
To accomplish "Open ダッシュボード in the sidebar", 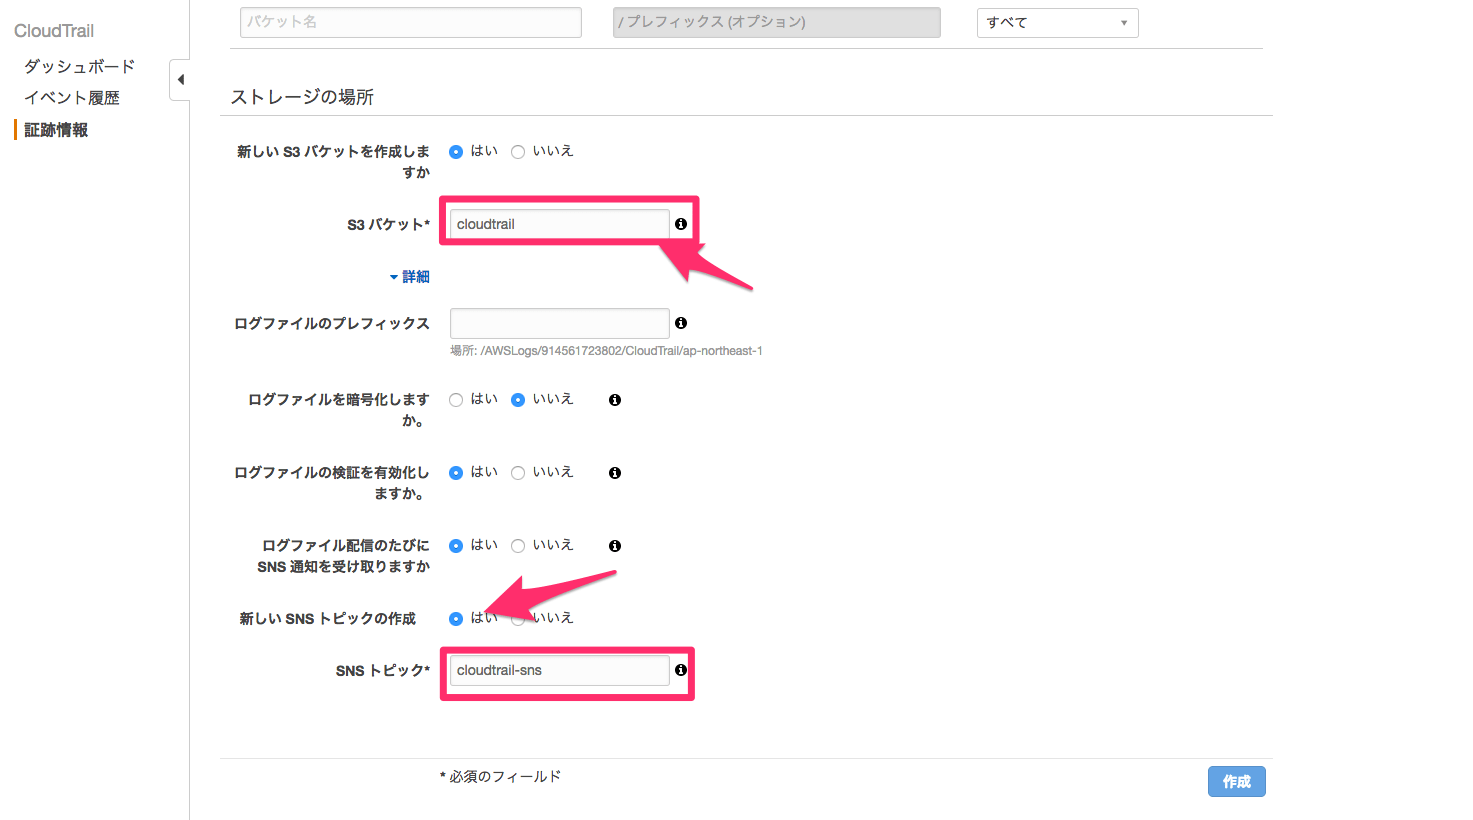I will point(79,67).
